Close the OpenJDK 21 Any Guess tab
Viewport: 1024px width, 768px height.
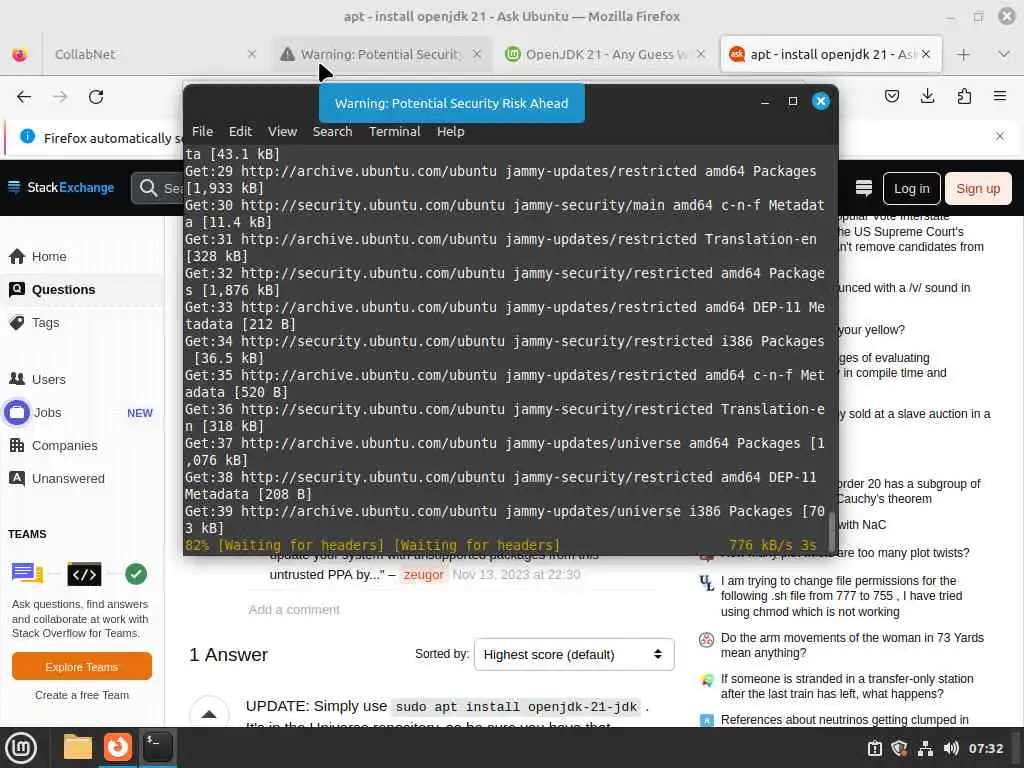point(701,54)
